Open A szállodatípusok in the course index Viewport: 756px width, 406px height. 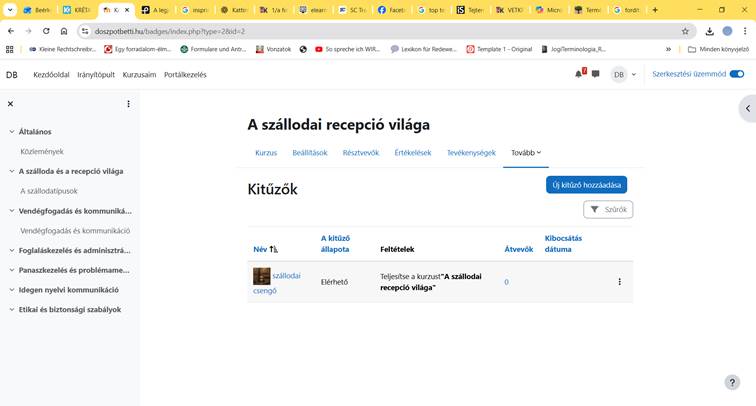tap(49, 191)
